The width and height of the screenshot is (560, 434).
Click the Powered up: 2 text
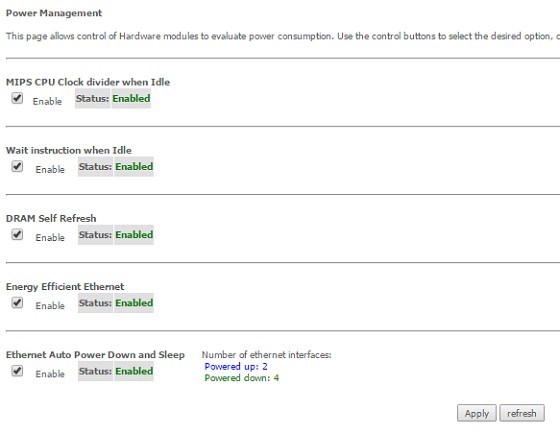coord(236,366)
